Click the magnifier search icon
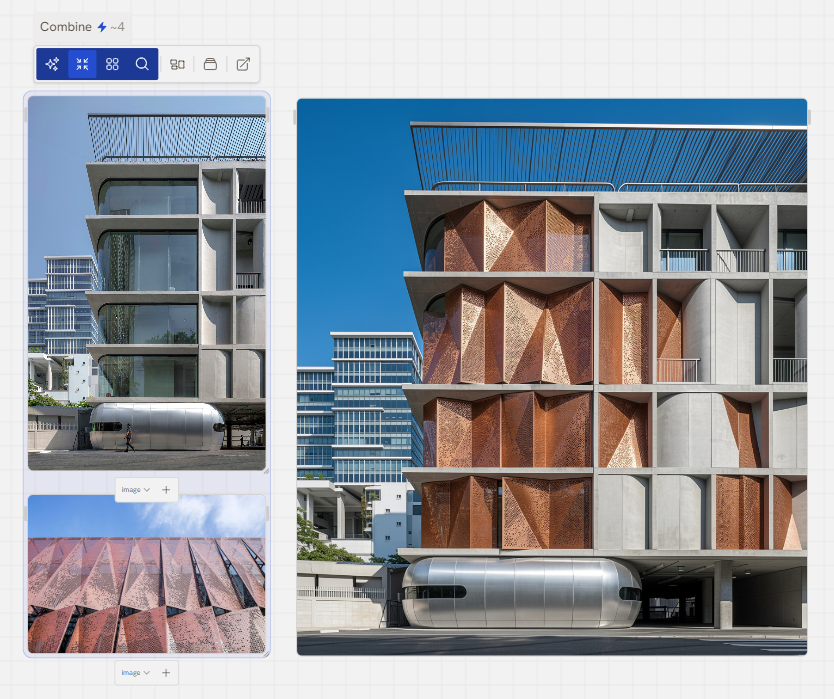Viewport: 834px width, 699px height. [x=142, y=64]
